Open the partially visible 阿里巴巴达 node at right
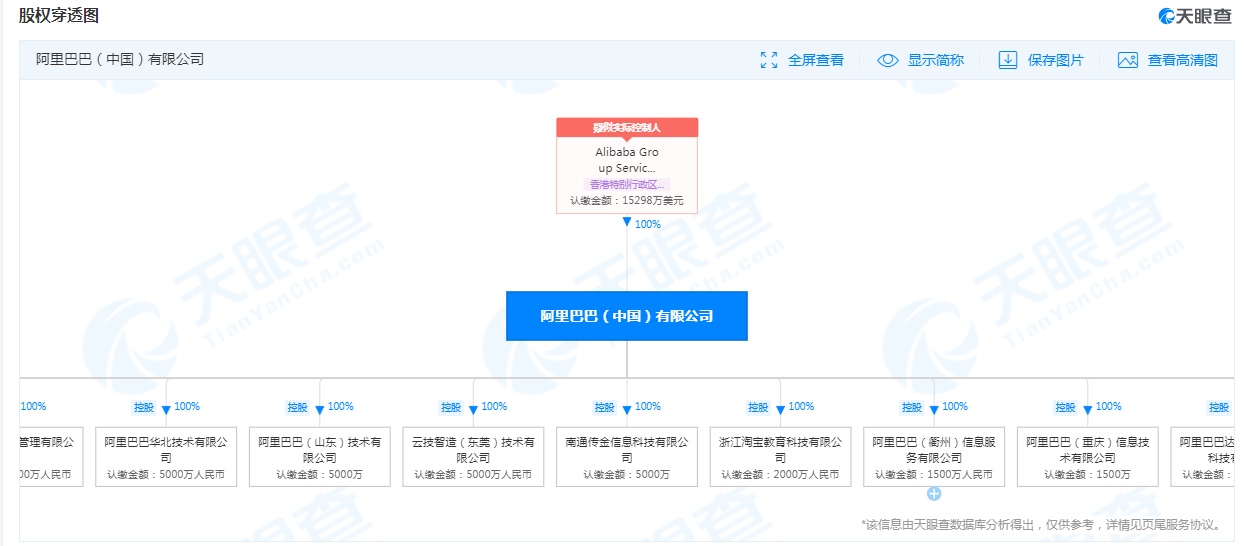The width and height of the screenshot is (1244, 546). point(1203,457)
